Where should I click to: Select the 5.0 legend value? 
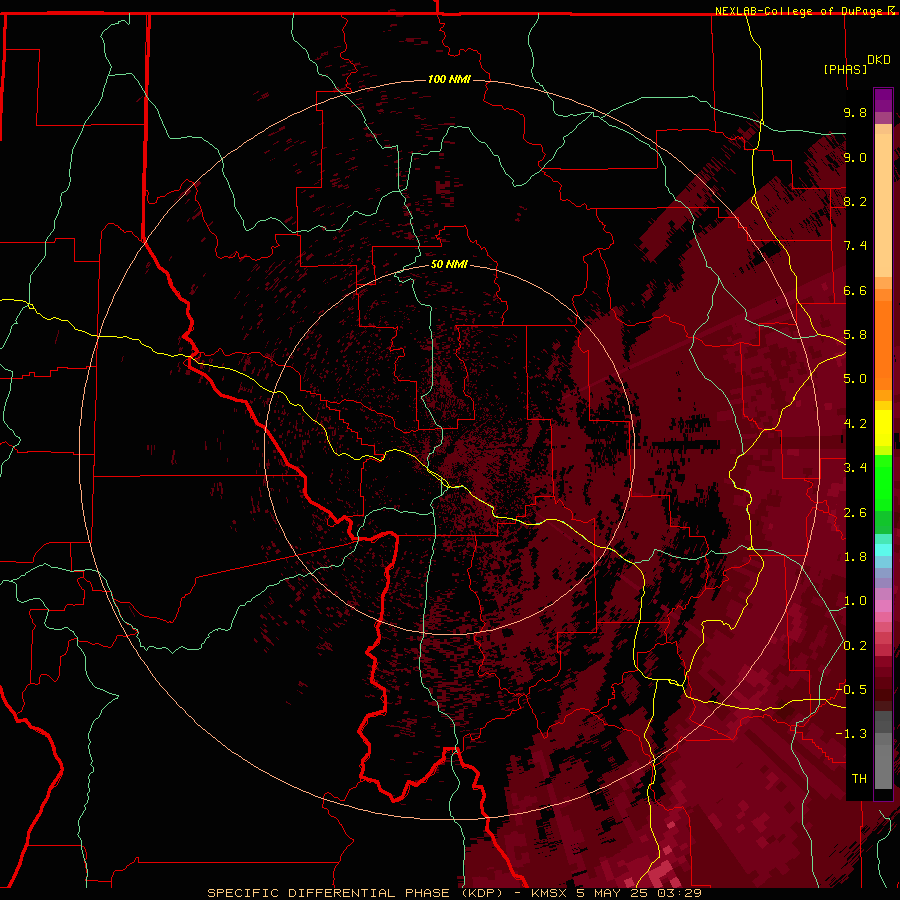point(855,379)
